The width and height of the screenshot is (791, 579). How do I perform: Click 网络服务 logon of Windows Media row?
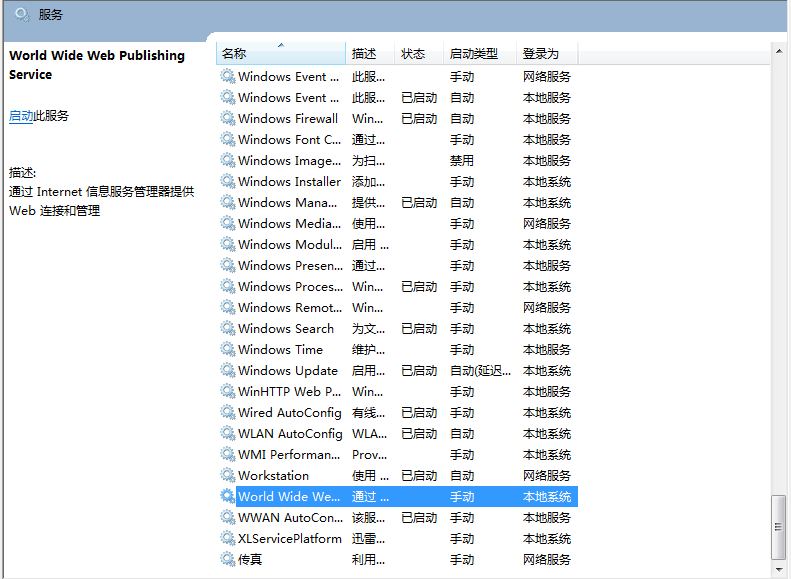[546, 223]
